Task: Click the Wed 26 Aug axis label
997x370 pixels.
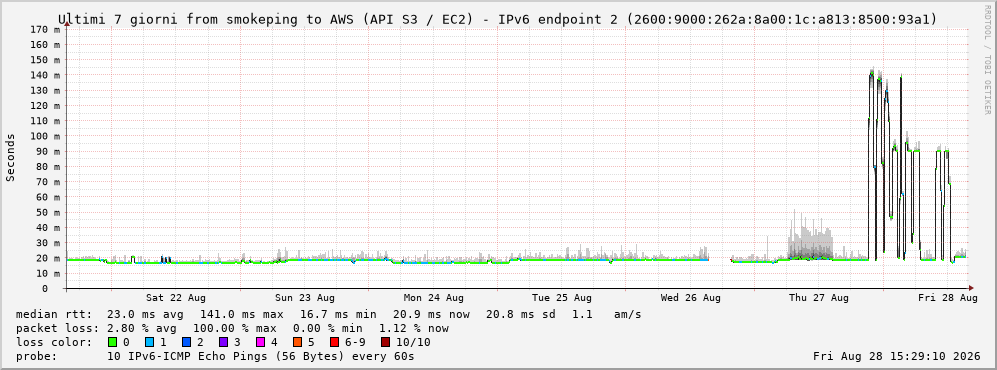Action: coord(691,298)
